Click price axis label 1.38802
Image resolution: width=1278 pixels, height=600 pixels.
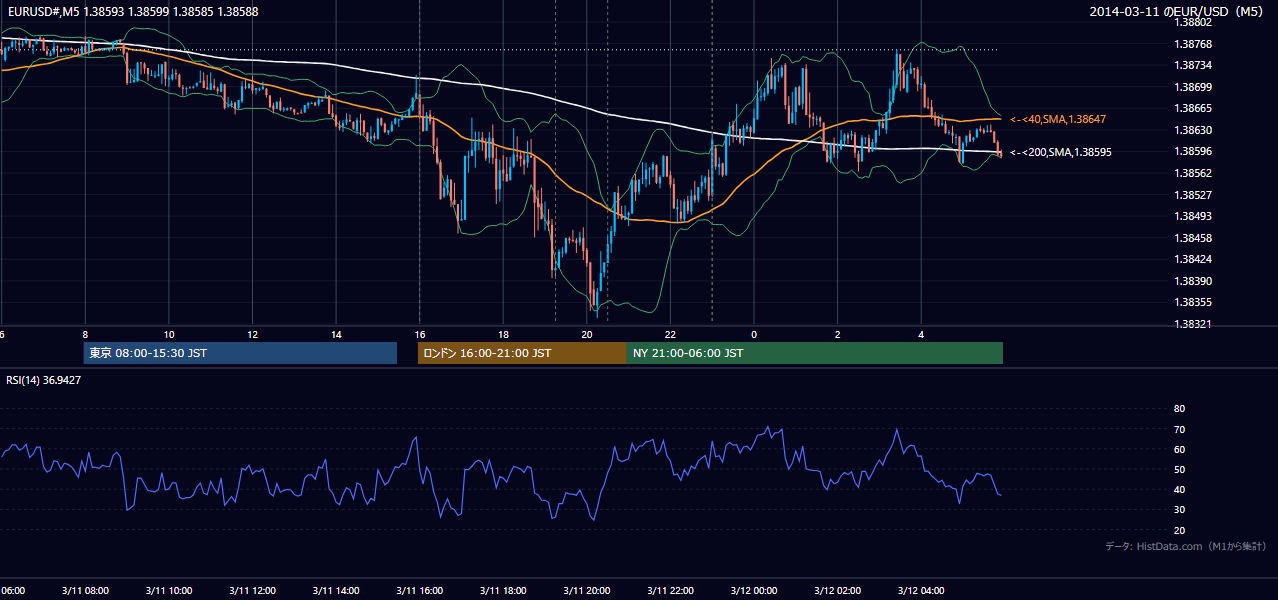(x=1193, y=22)
